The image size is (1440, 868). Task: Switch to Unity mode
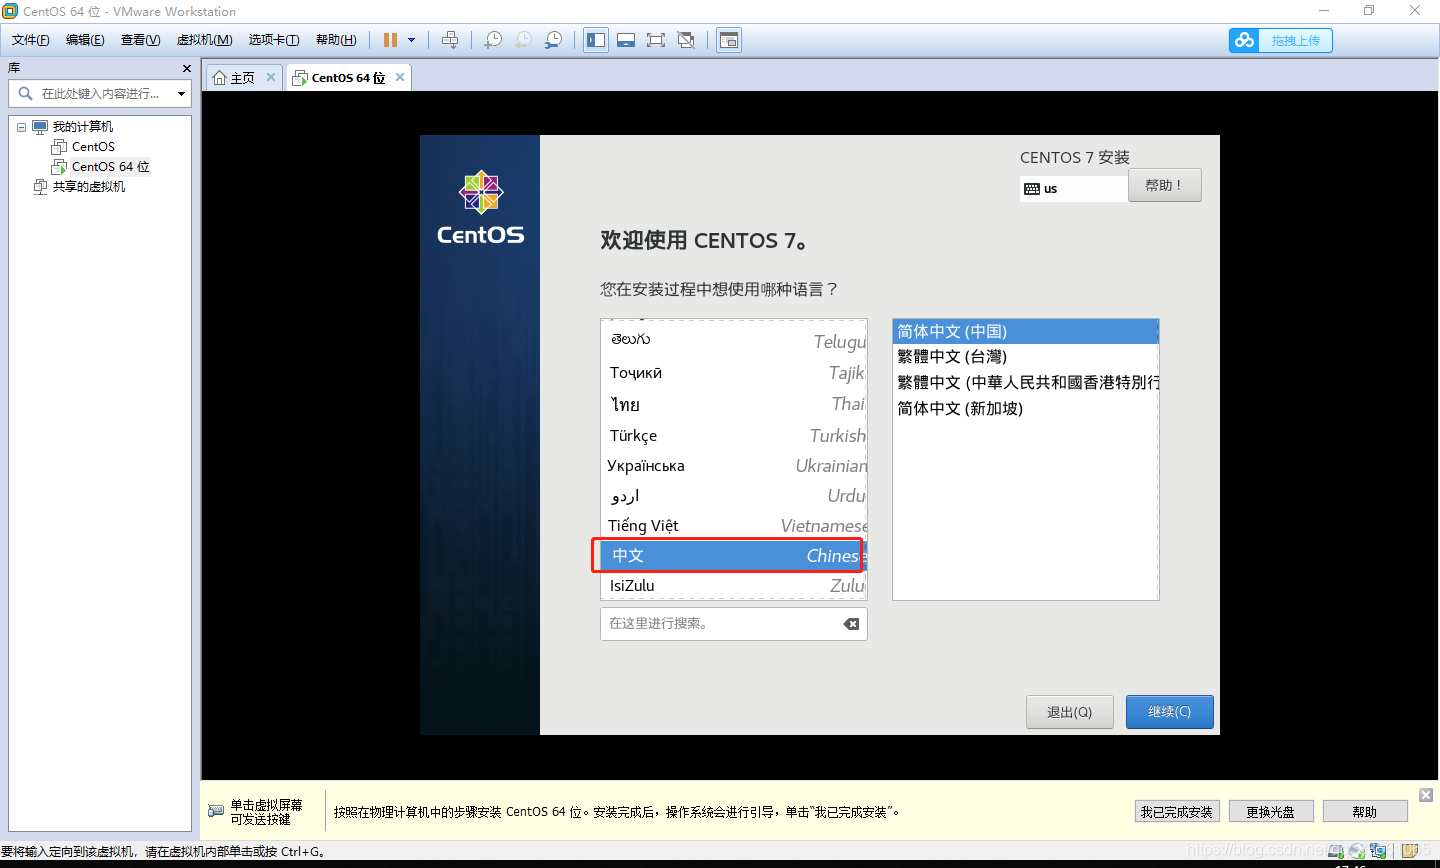tap(686, 40)
